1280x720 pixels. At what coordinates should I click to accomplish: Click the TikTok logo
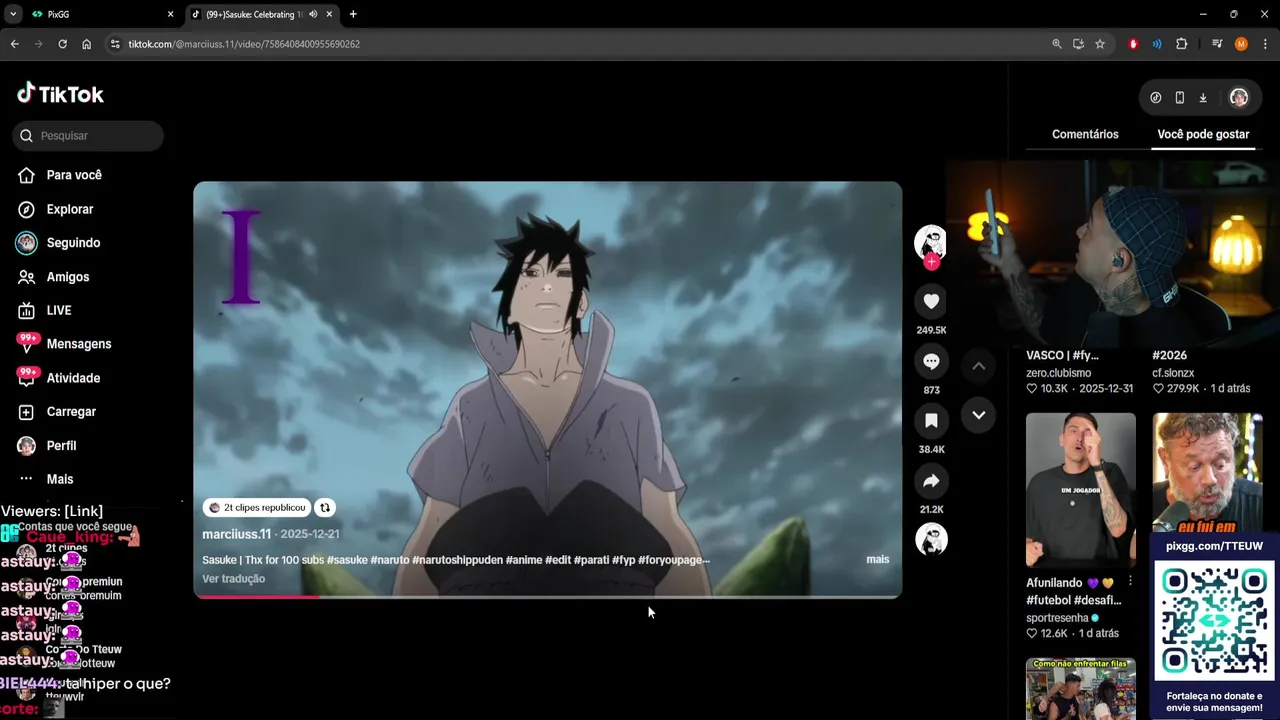coord(60,94)
